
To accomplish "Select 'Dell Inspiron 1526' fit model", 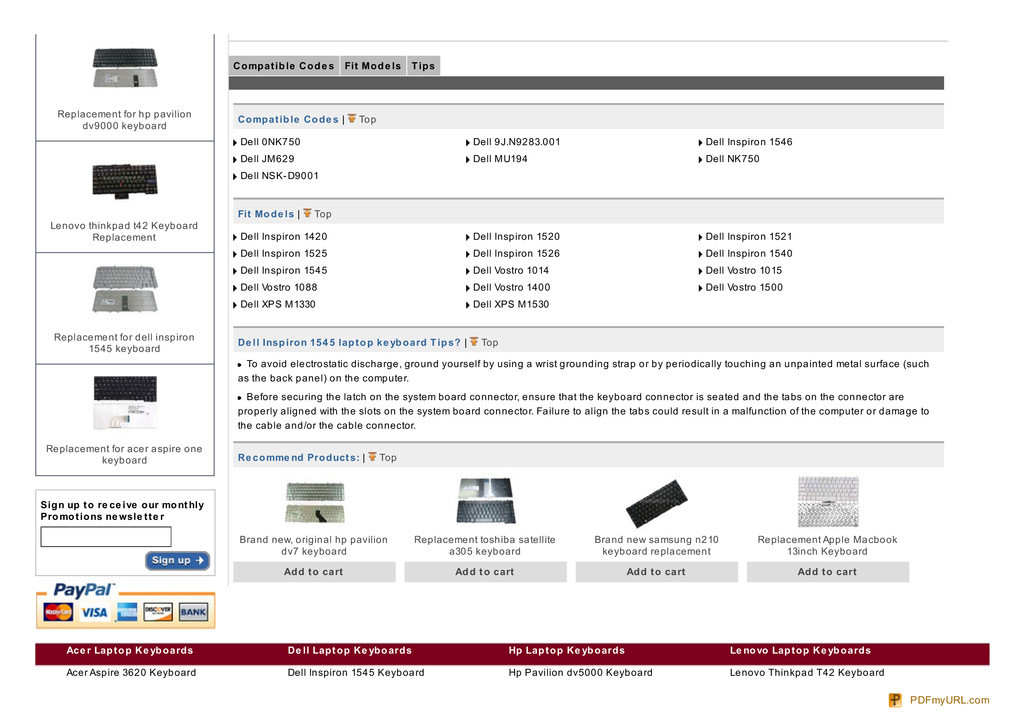I will click(517, 253).
